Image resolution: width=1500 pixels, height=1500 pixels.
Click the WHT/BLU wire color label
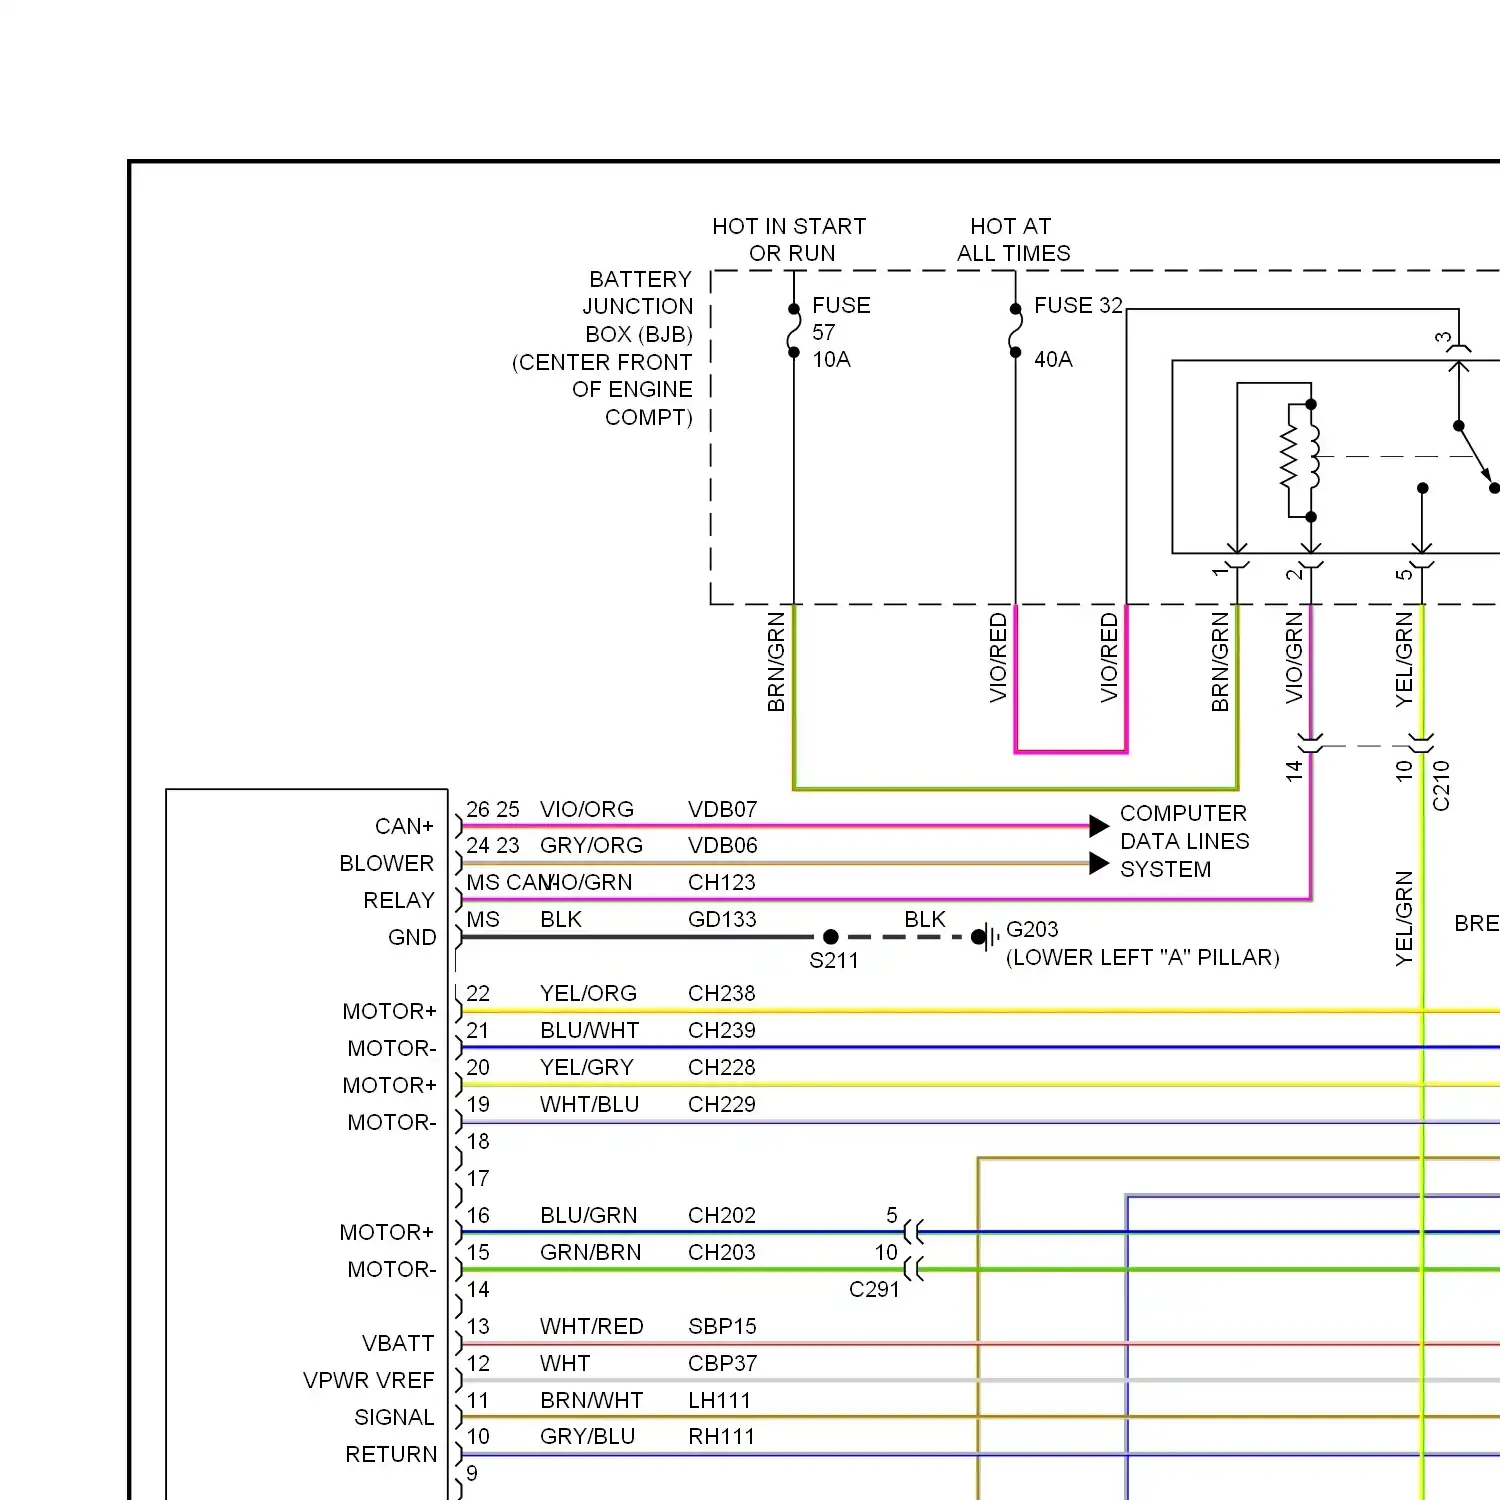tap(589, 1104)
